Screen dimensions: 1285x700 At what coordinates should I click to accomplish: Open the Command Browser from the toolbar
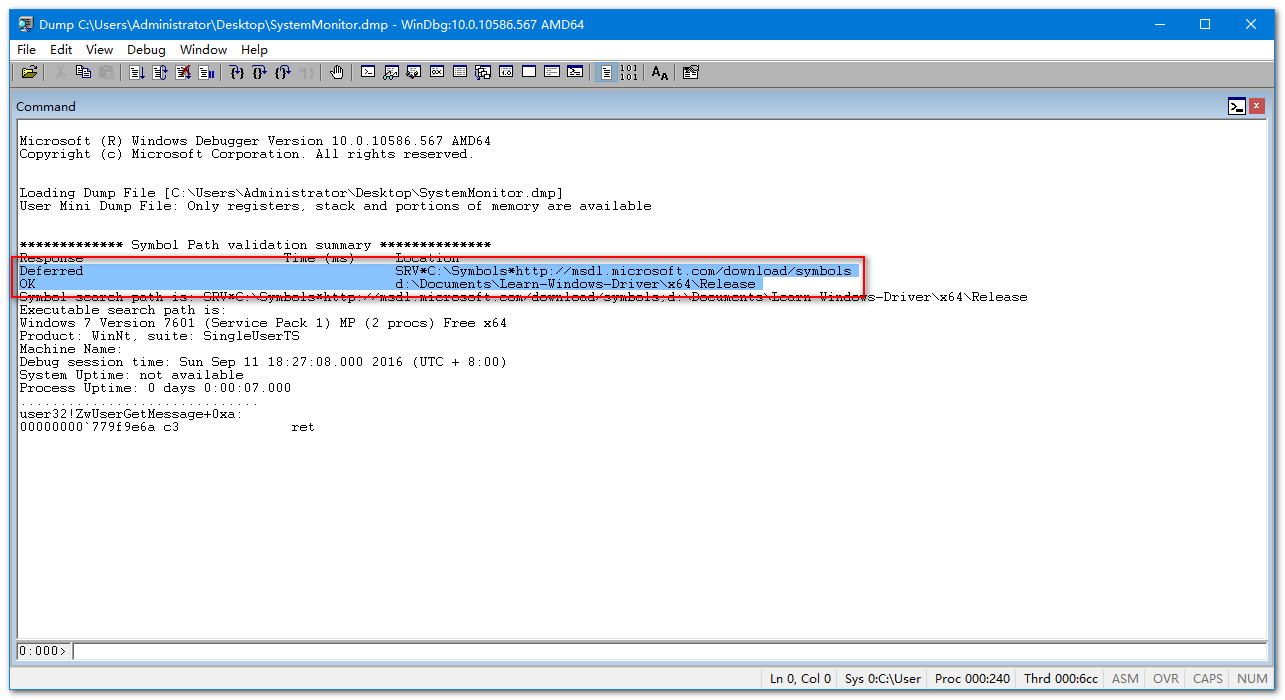[x=575, y=72]
